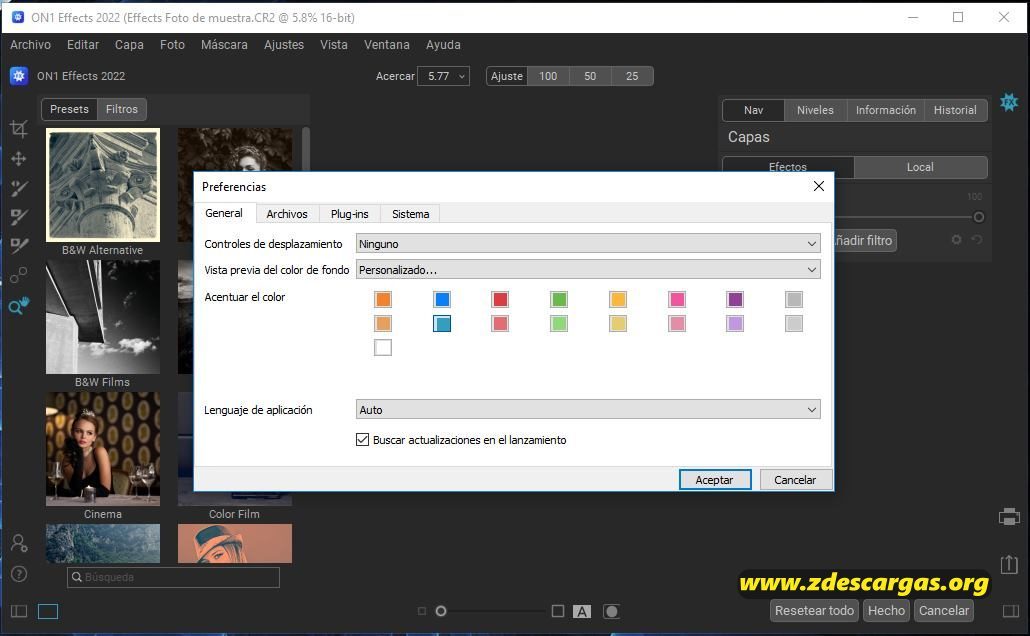The image size is (1030, 636).
Task: Click the small thumbnail size square icon
Action: coord(422,611)
